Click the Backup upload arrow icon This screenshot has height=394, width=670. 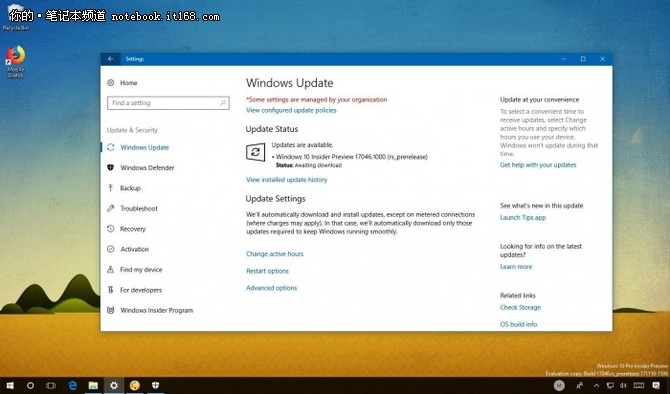(111, 188)
